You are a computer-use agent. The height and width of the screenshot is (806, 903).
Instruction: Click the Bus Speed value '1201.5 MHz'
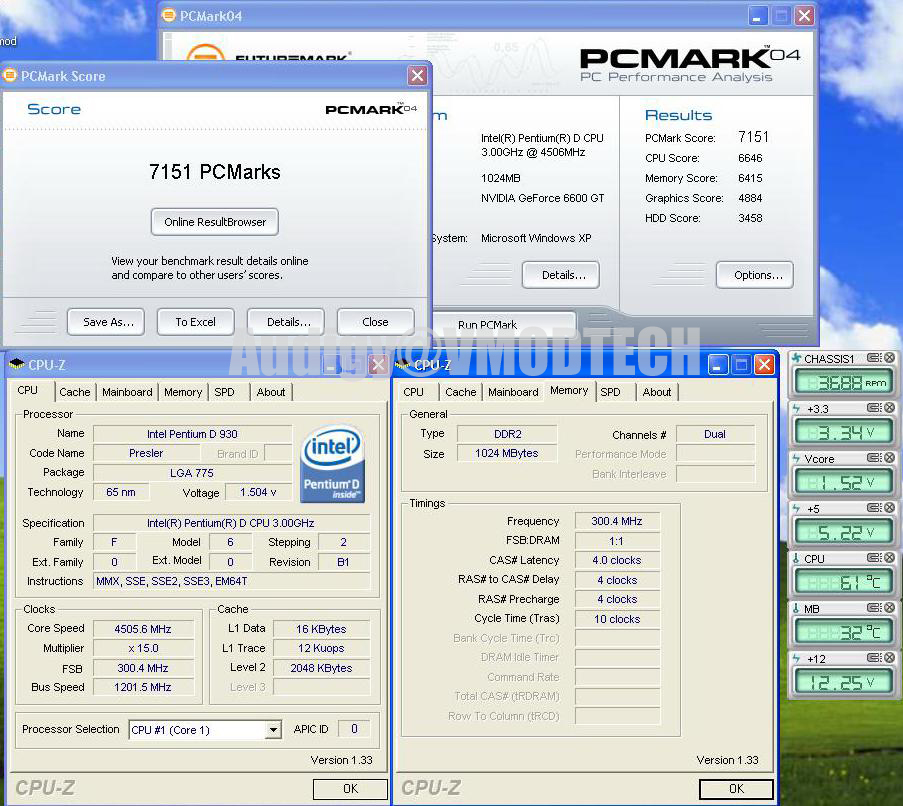pyautogui.click(x=143, y=687)
